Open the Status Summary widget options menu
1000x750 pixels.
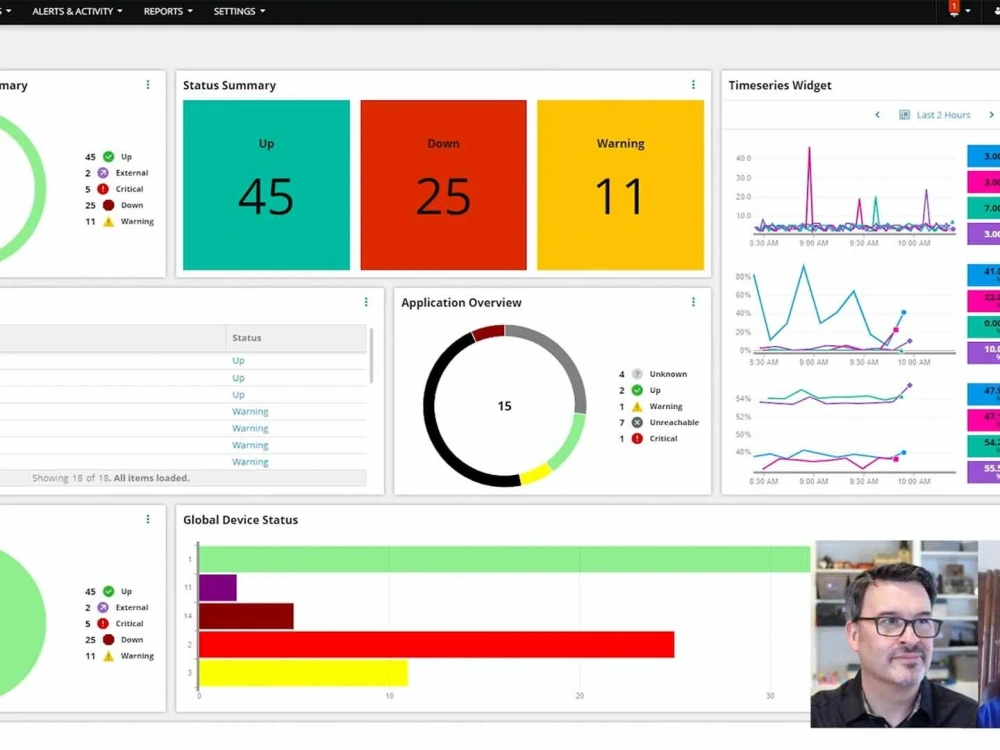coord(693,85)
